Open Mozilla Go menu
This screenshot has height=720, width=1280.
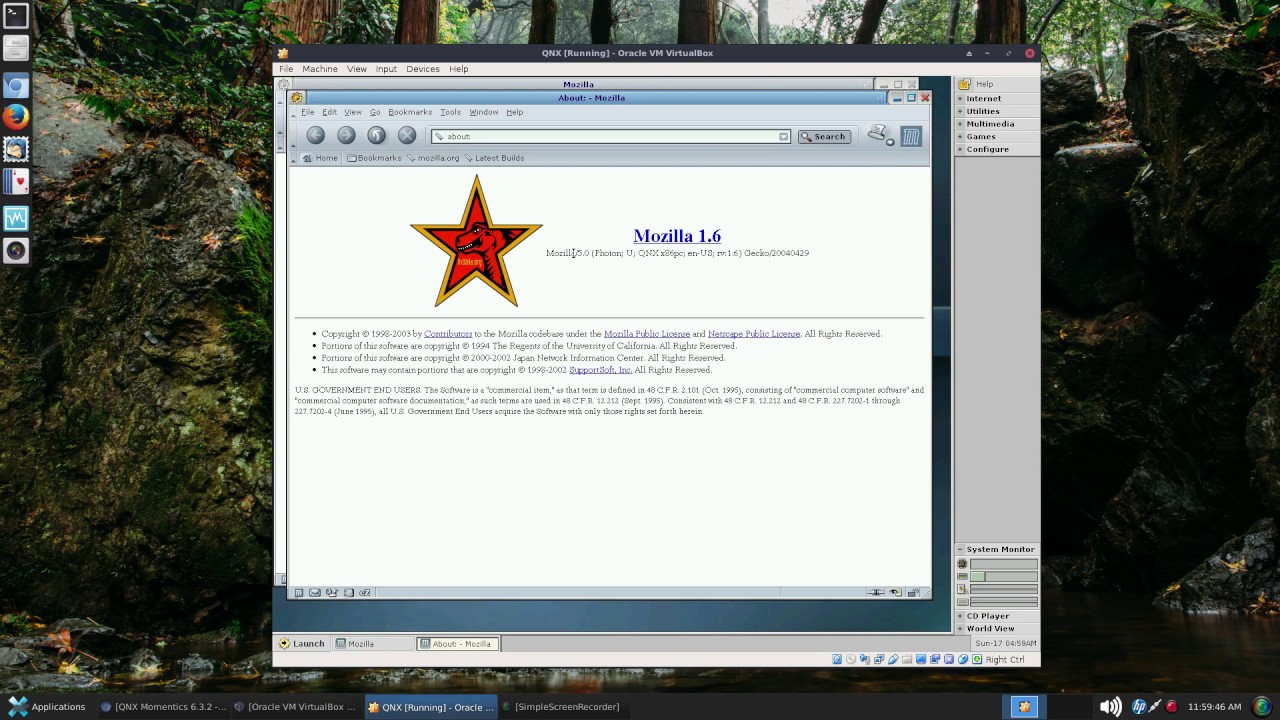click(x=375, y=112)
